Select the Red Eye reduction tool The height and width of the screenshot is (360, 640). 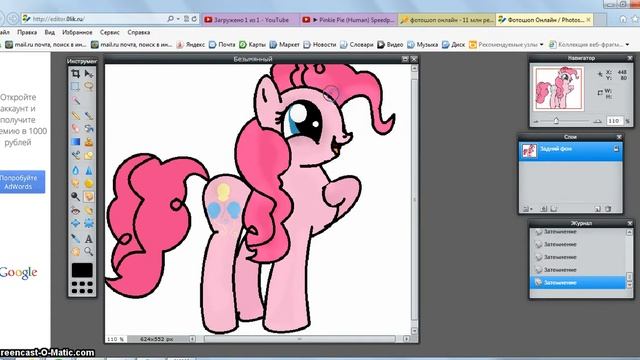(76, 211)
